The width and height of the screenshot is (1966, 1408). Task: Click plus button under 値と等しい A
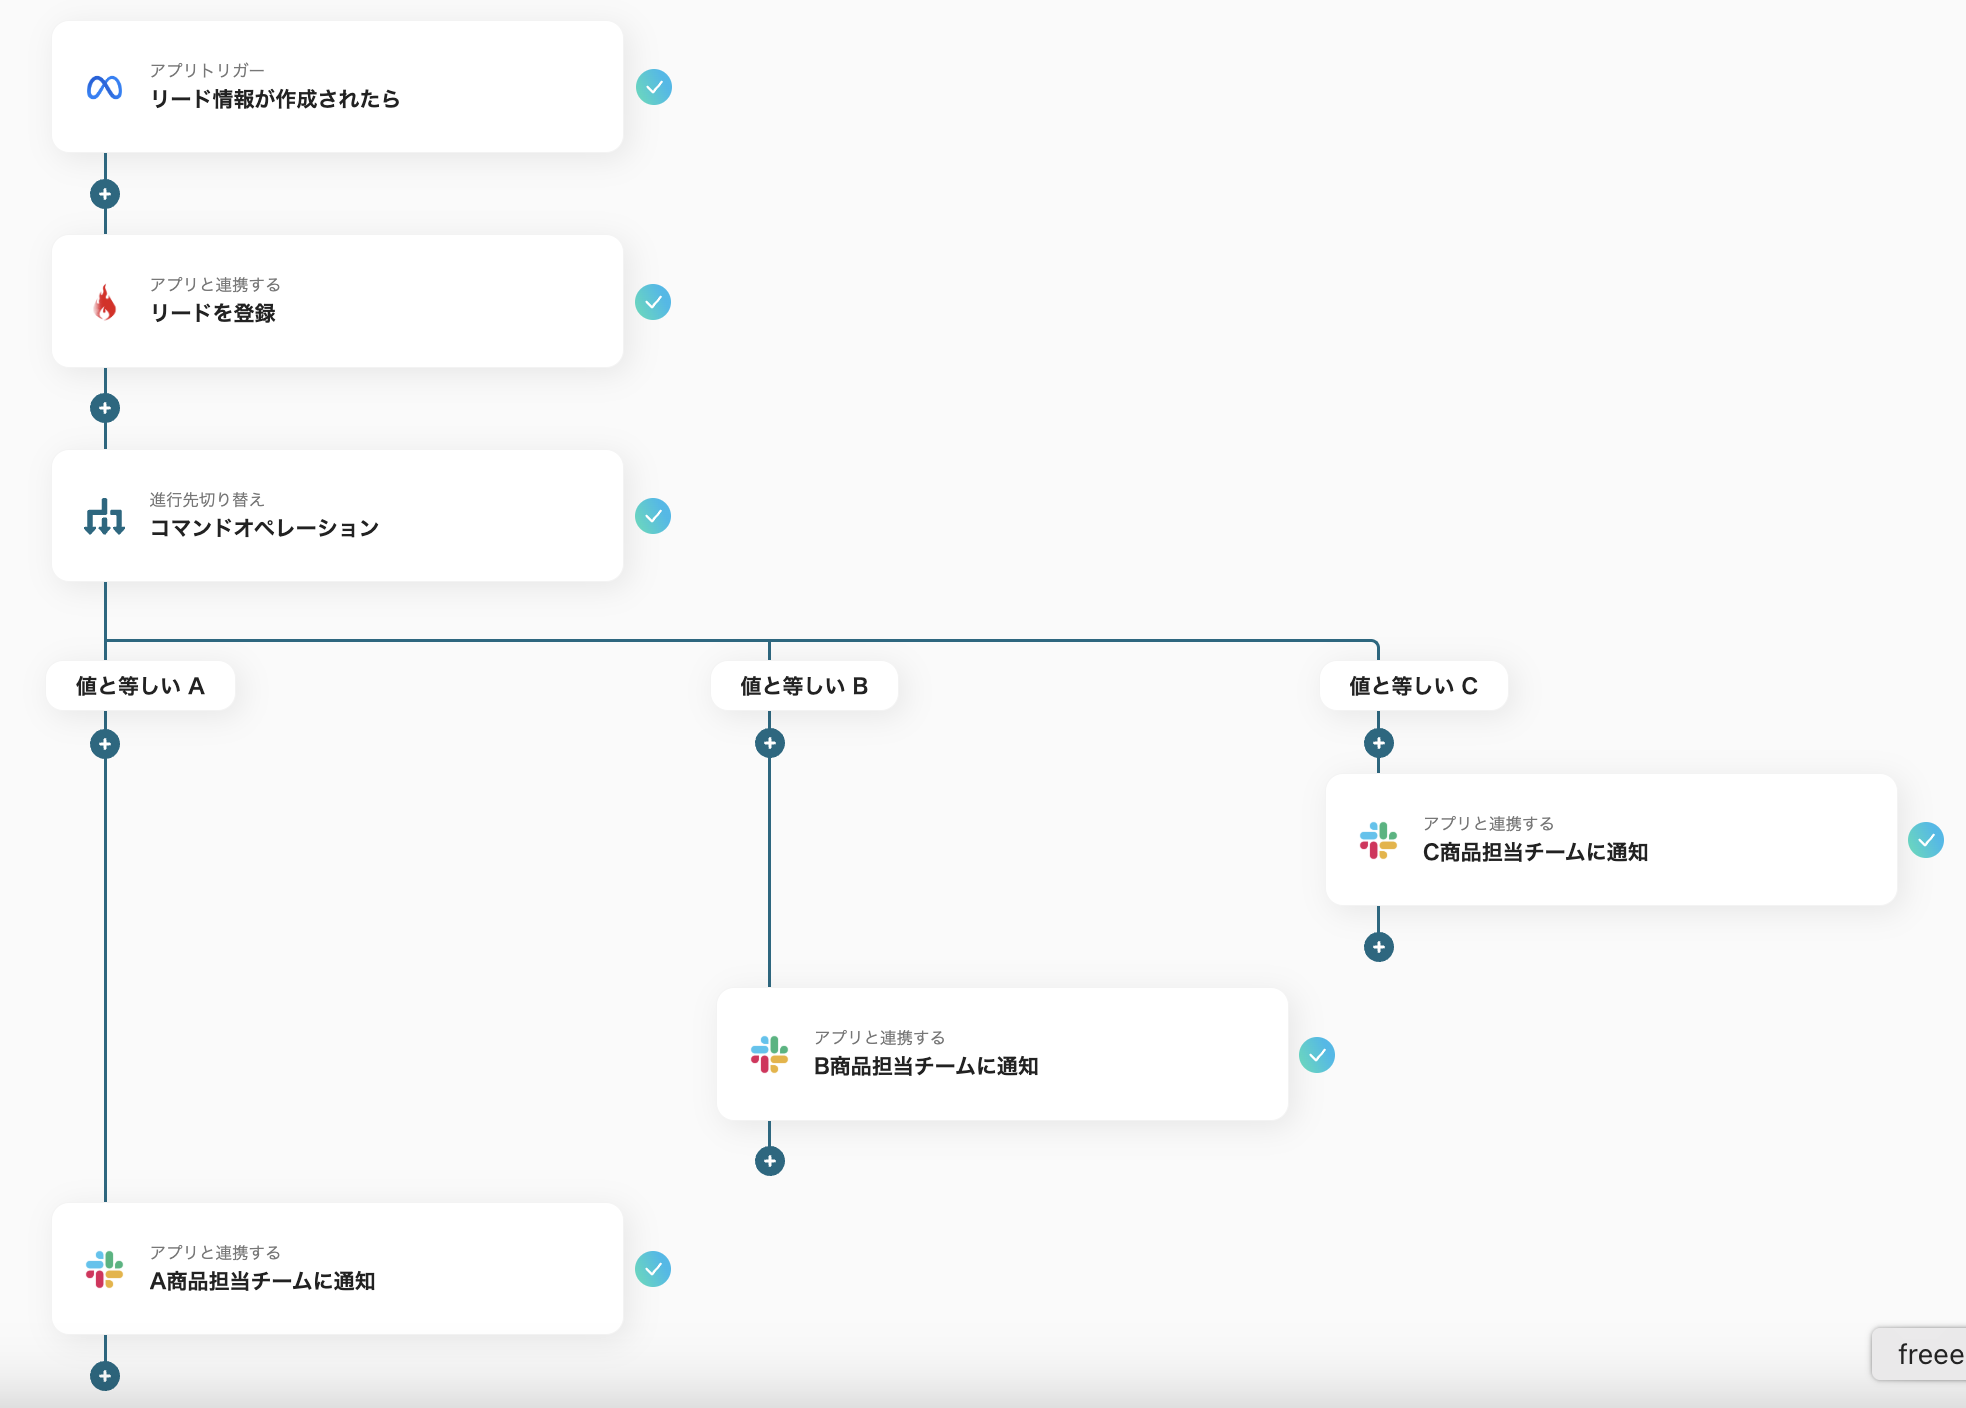point(105,744)
